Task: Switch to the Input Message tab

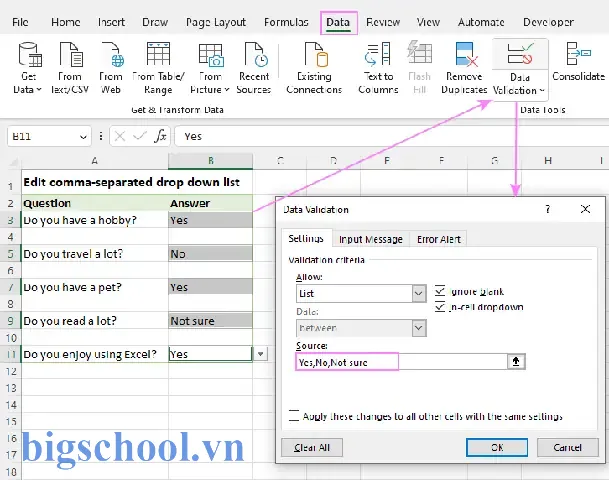Action: [x=371, y=239]
